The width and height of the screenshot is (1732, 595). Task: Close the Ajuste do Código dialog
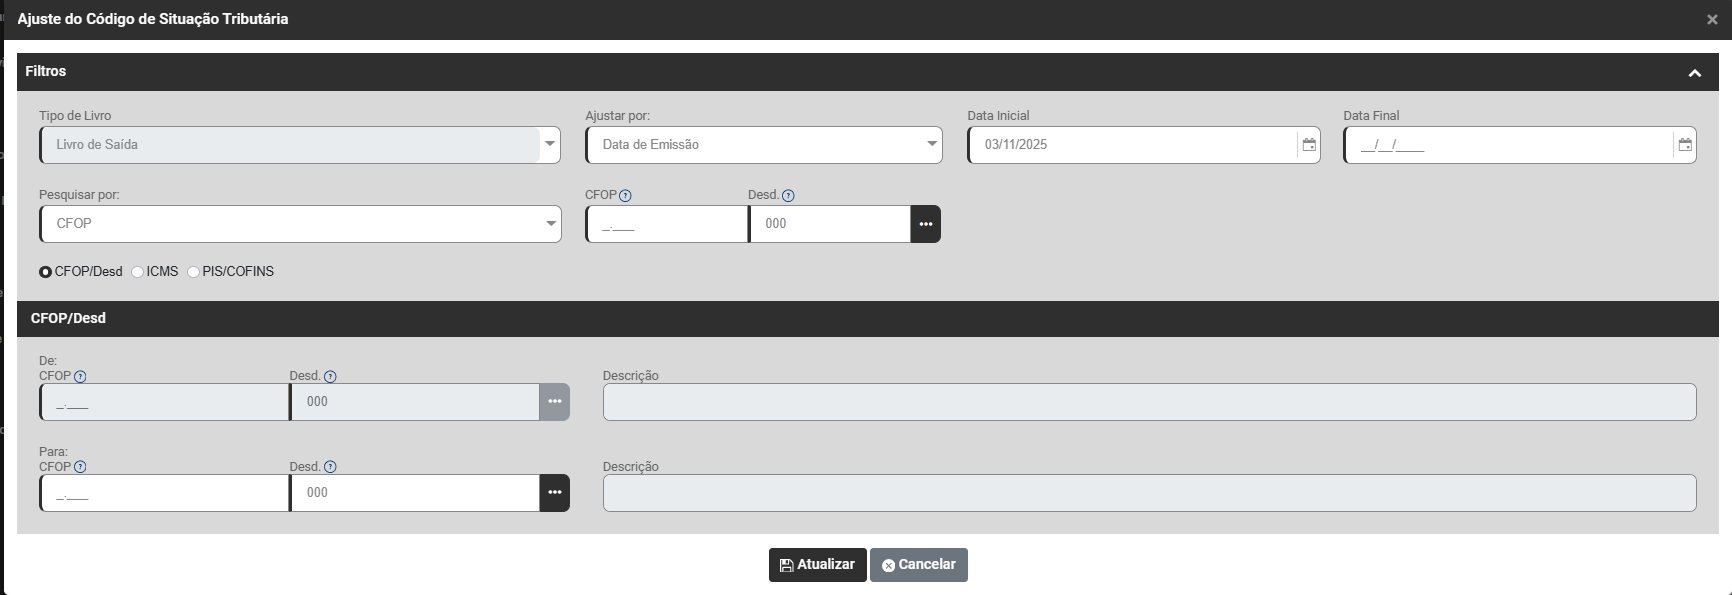point(1712,20)
